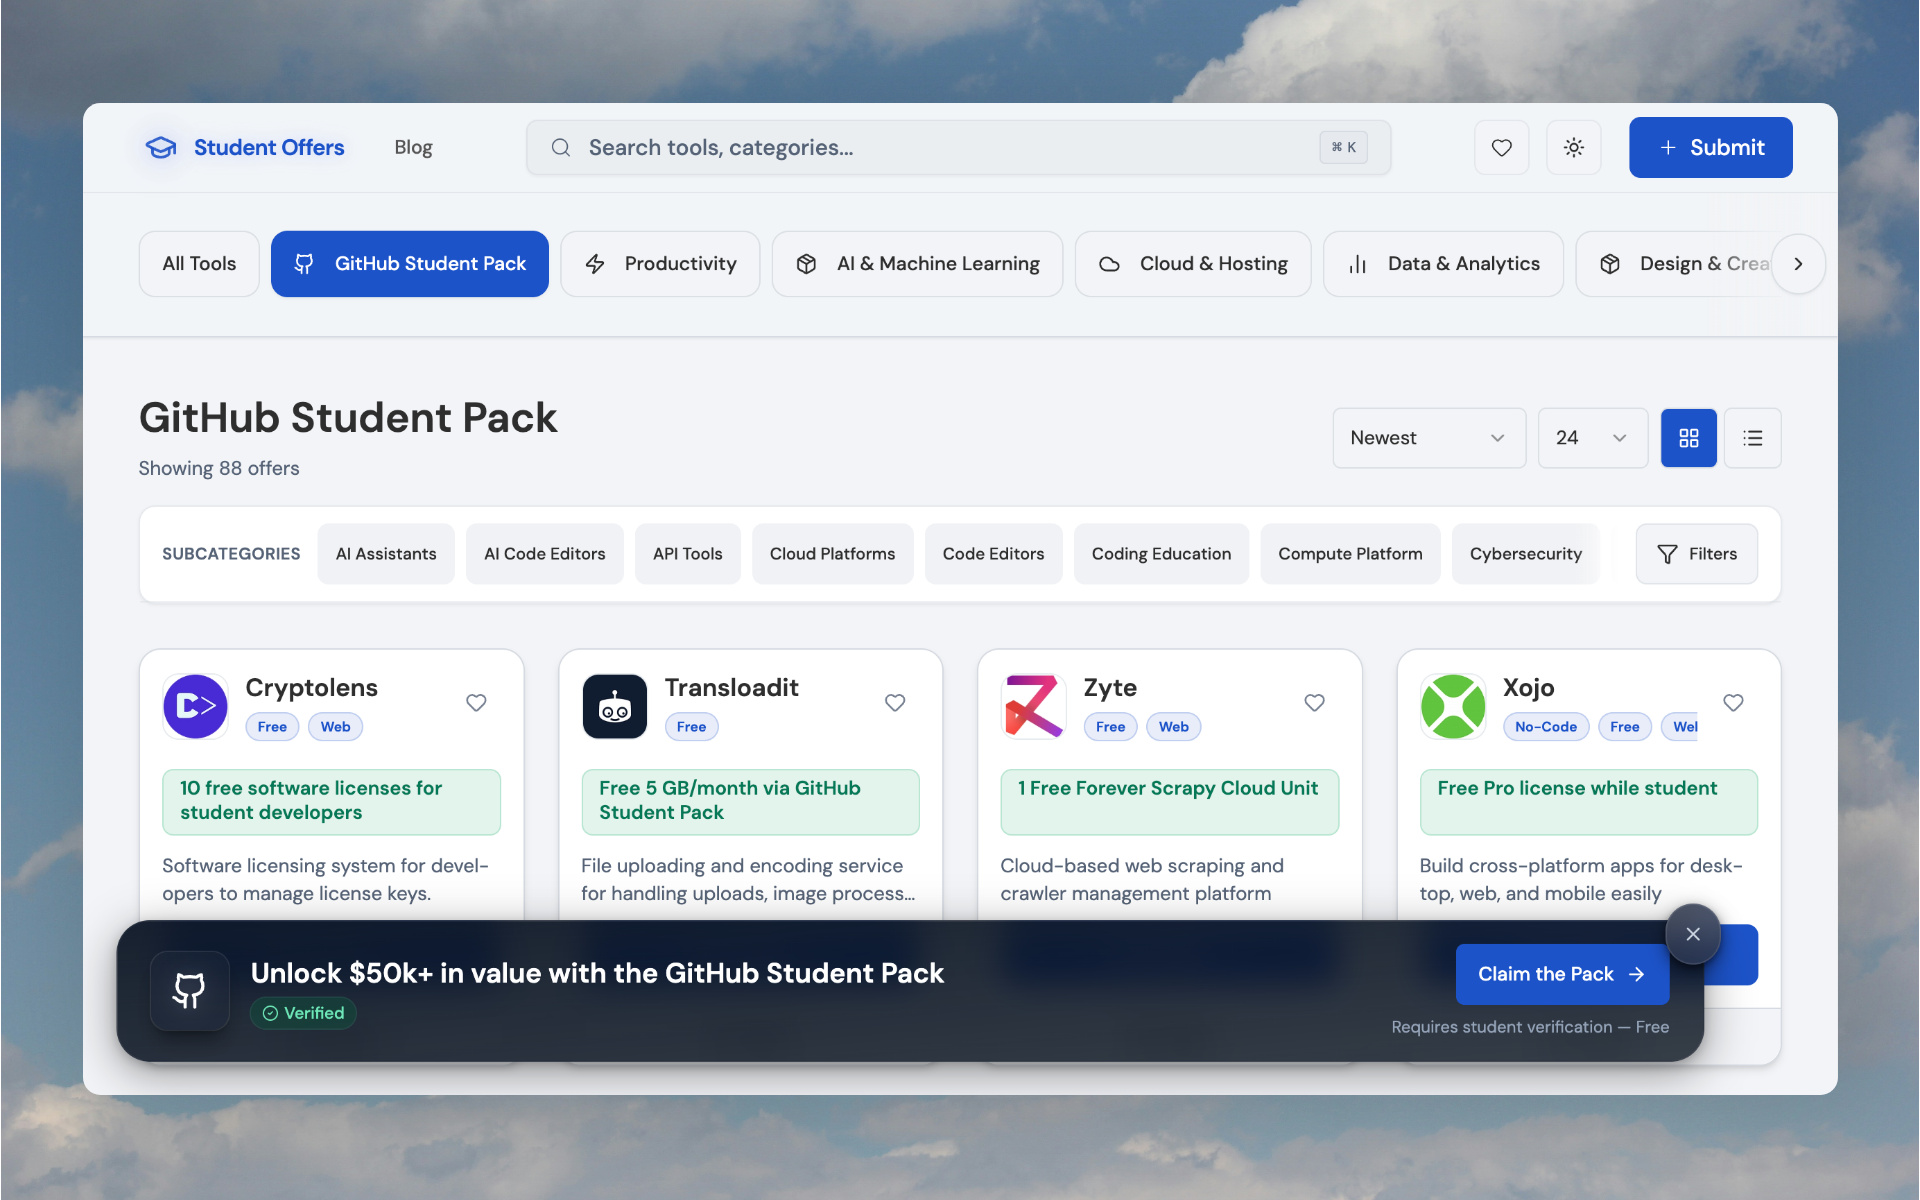The height and width of the screenshot is (1200, 1920).
Task: Click the Student Offers graduation cap logo
Action: pos(161,147)
